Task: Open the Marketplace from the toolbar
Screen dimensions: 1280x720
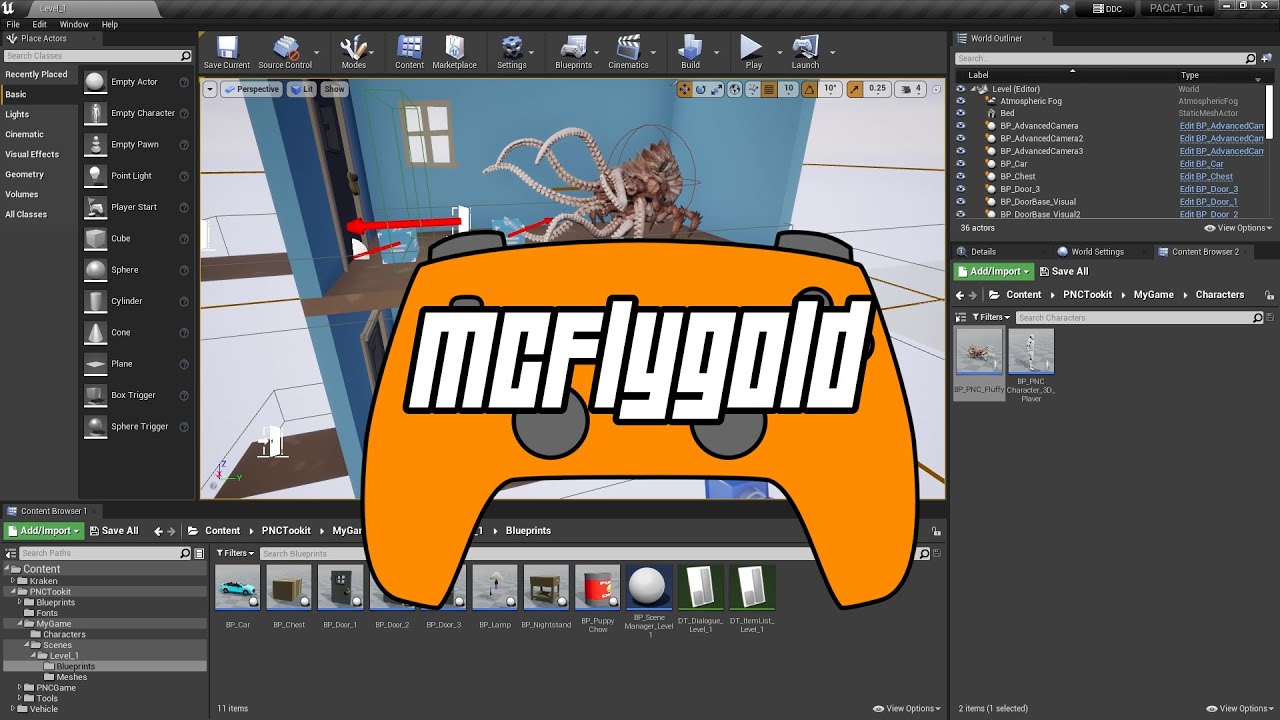Action: 454,52
